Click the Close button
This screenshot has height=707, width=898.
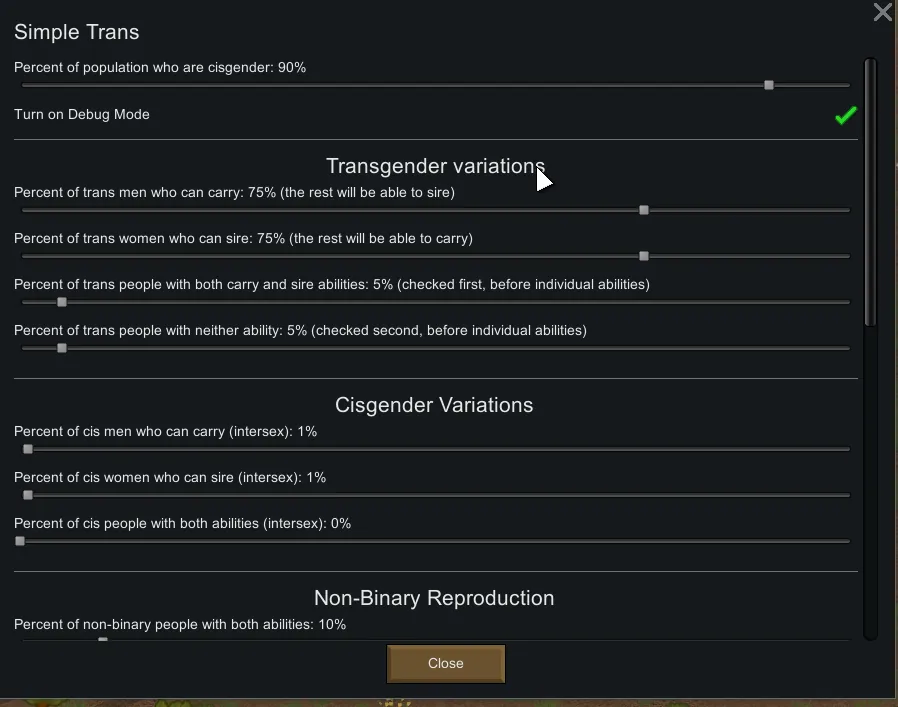coord(445,663)
